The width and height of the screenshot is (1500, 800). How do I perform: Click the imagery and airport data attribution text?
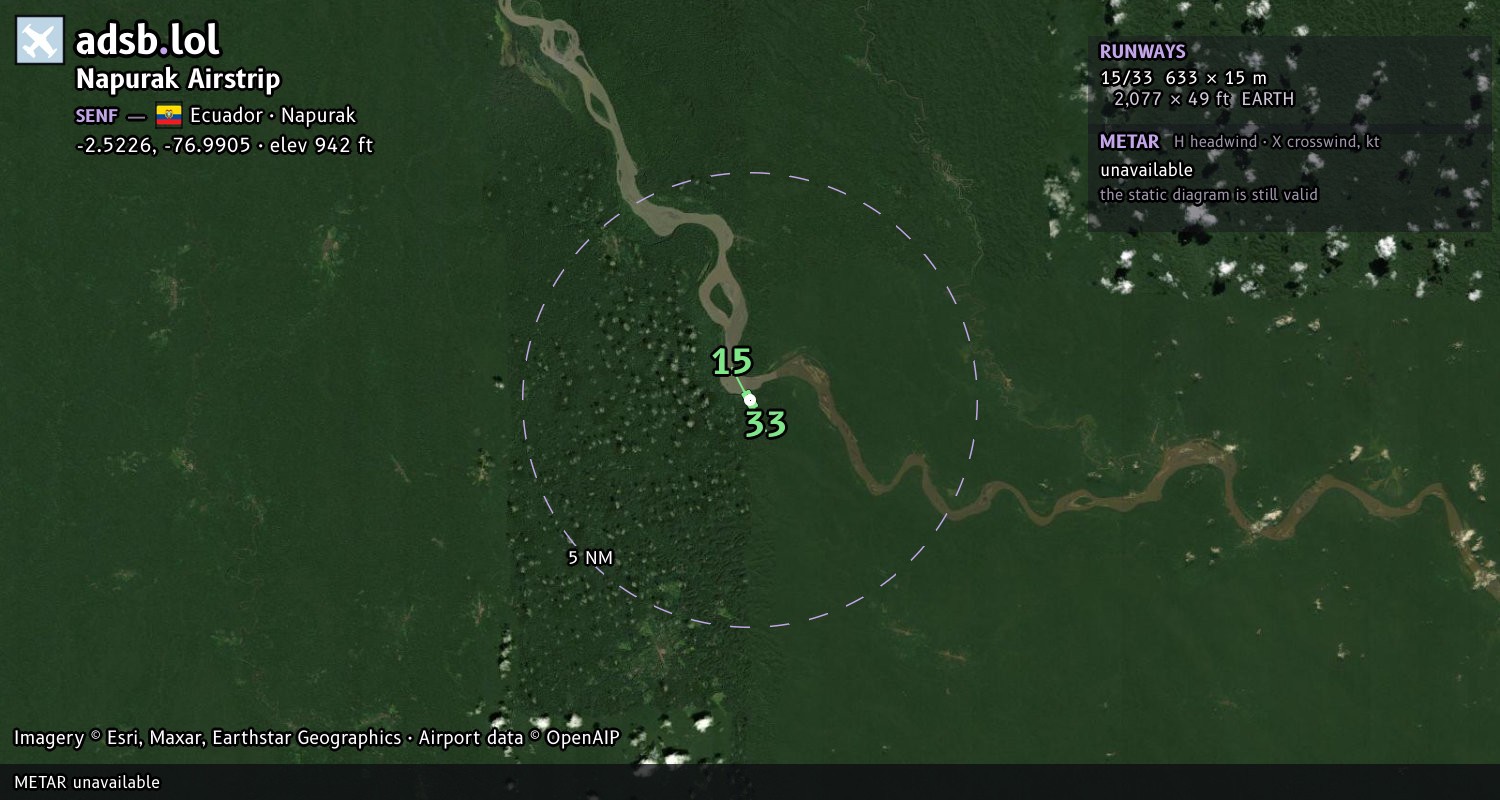(317, 738)
